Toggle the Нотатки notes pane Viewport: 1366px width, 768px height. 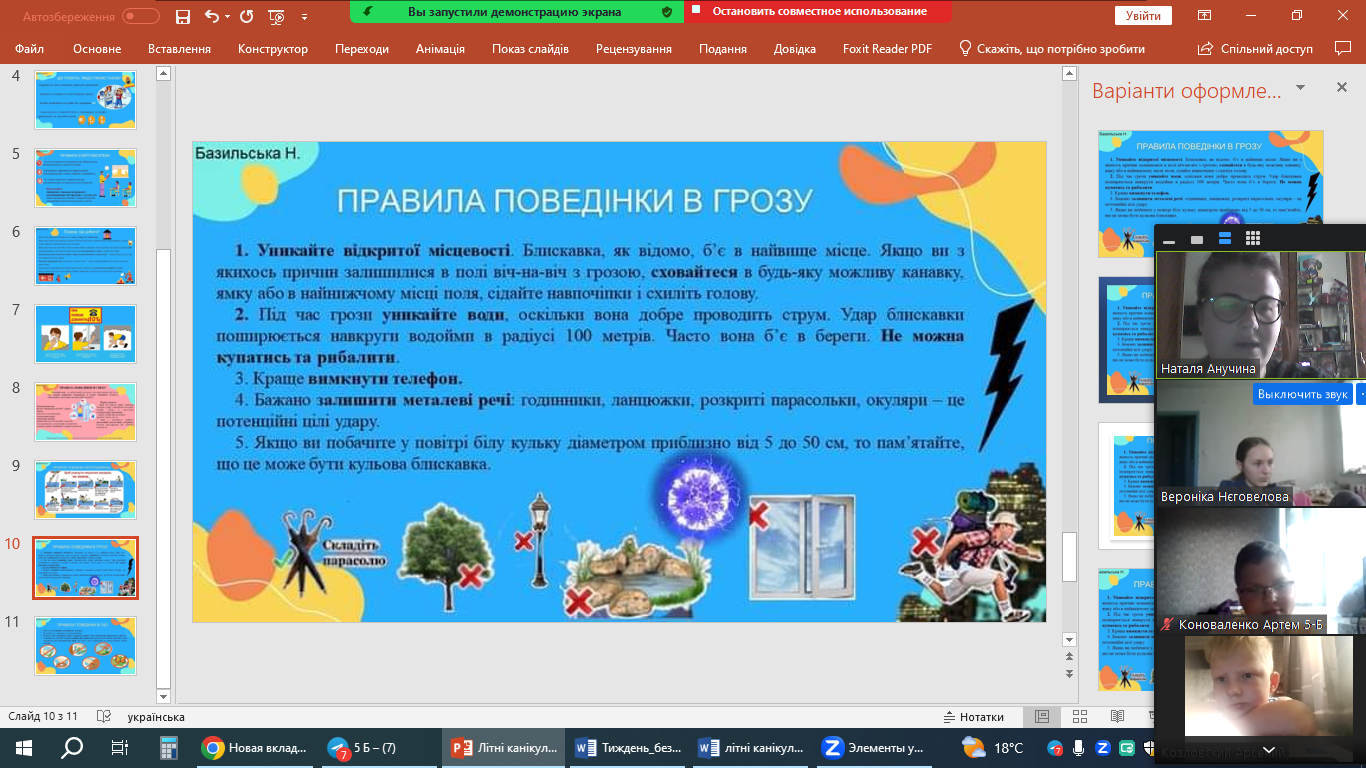pos(974,717)
